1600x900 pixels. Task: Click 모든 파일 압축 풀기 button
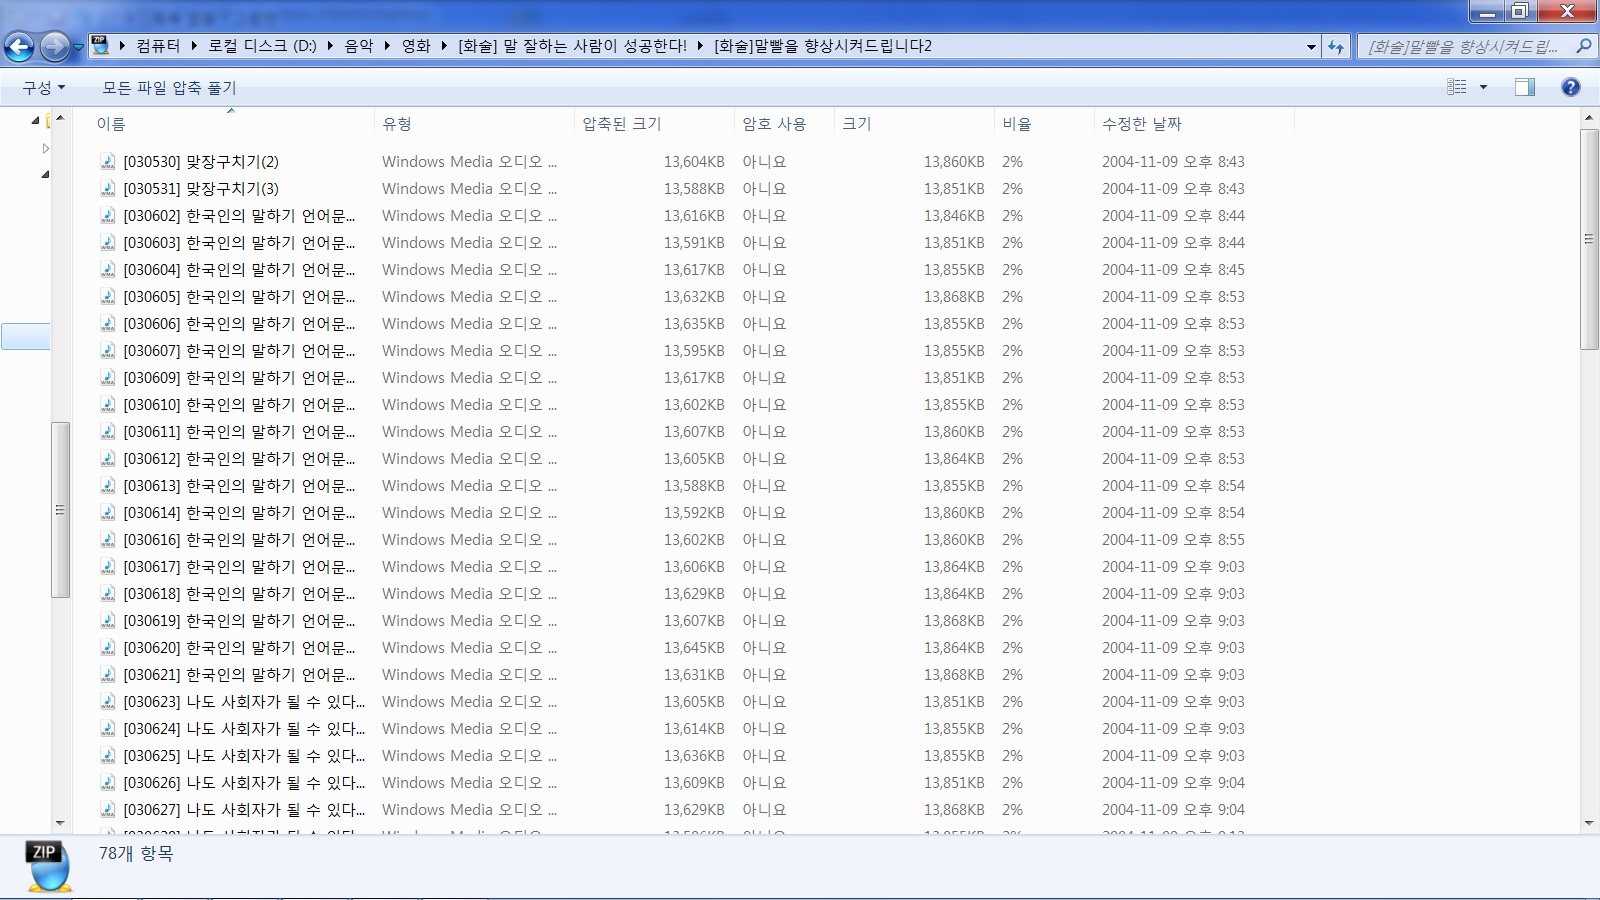(x=169, y=88)
